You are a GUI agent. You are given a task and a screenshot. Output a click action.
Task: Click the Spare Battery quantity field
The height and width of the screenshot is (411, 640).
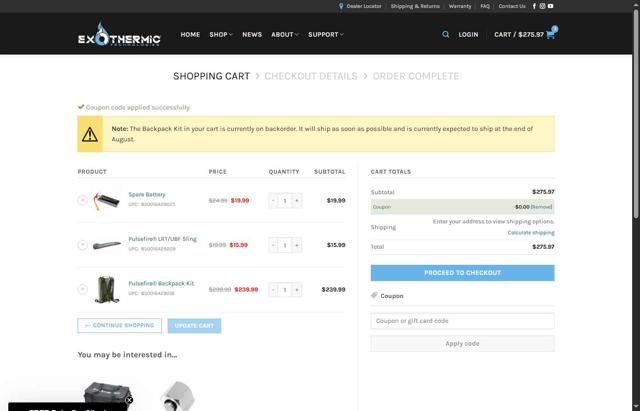tap(285, 201)
